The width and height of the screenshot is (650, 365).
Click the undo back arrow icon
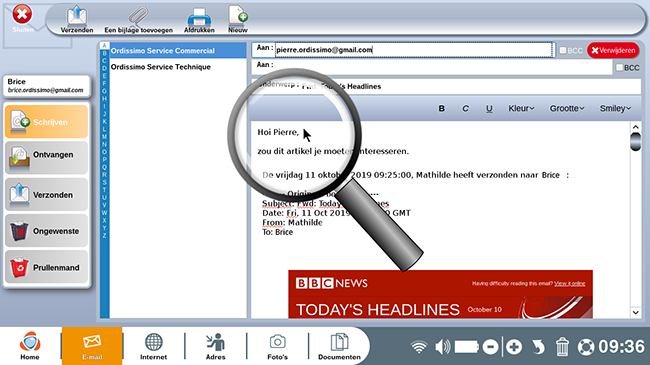(x=538, y=347)
